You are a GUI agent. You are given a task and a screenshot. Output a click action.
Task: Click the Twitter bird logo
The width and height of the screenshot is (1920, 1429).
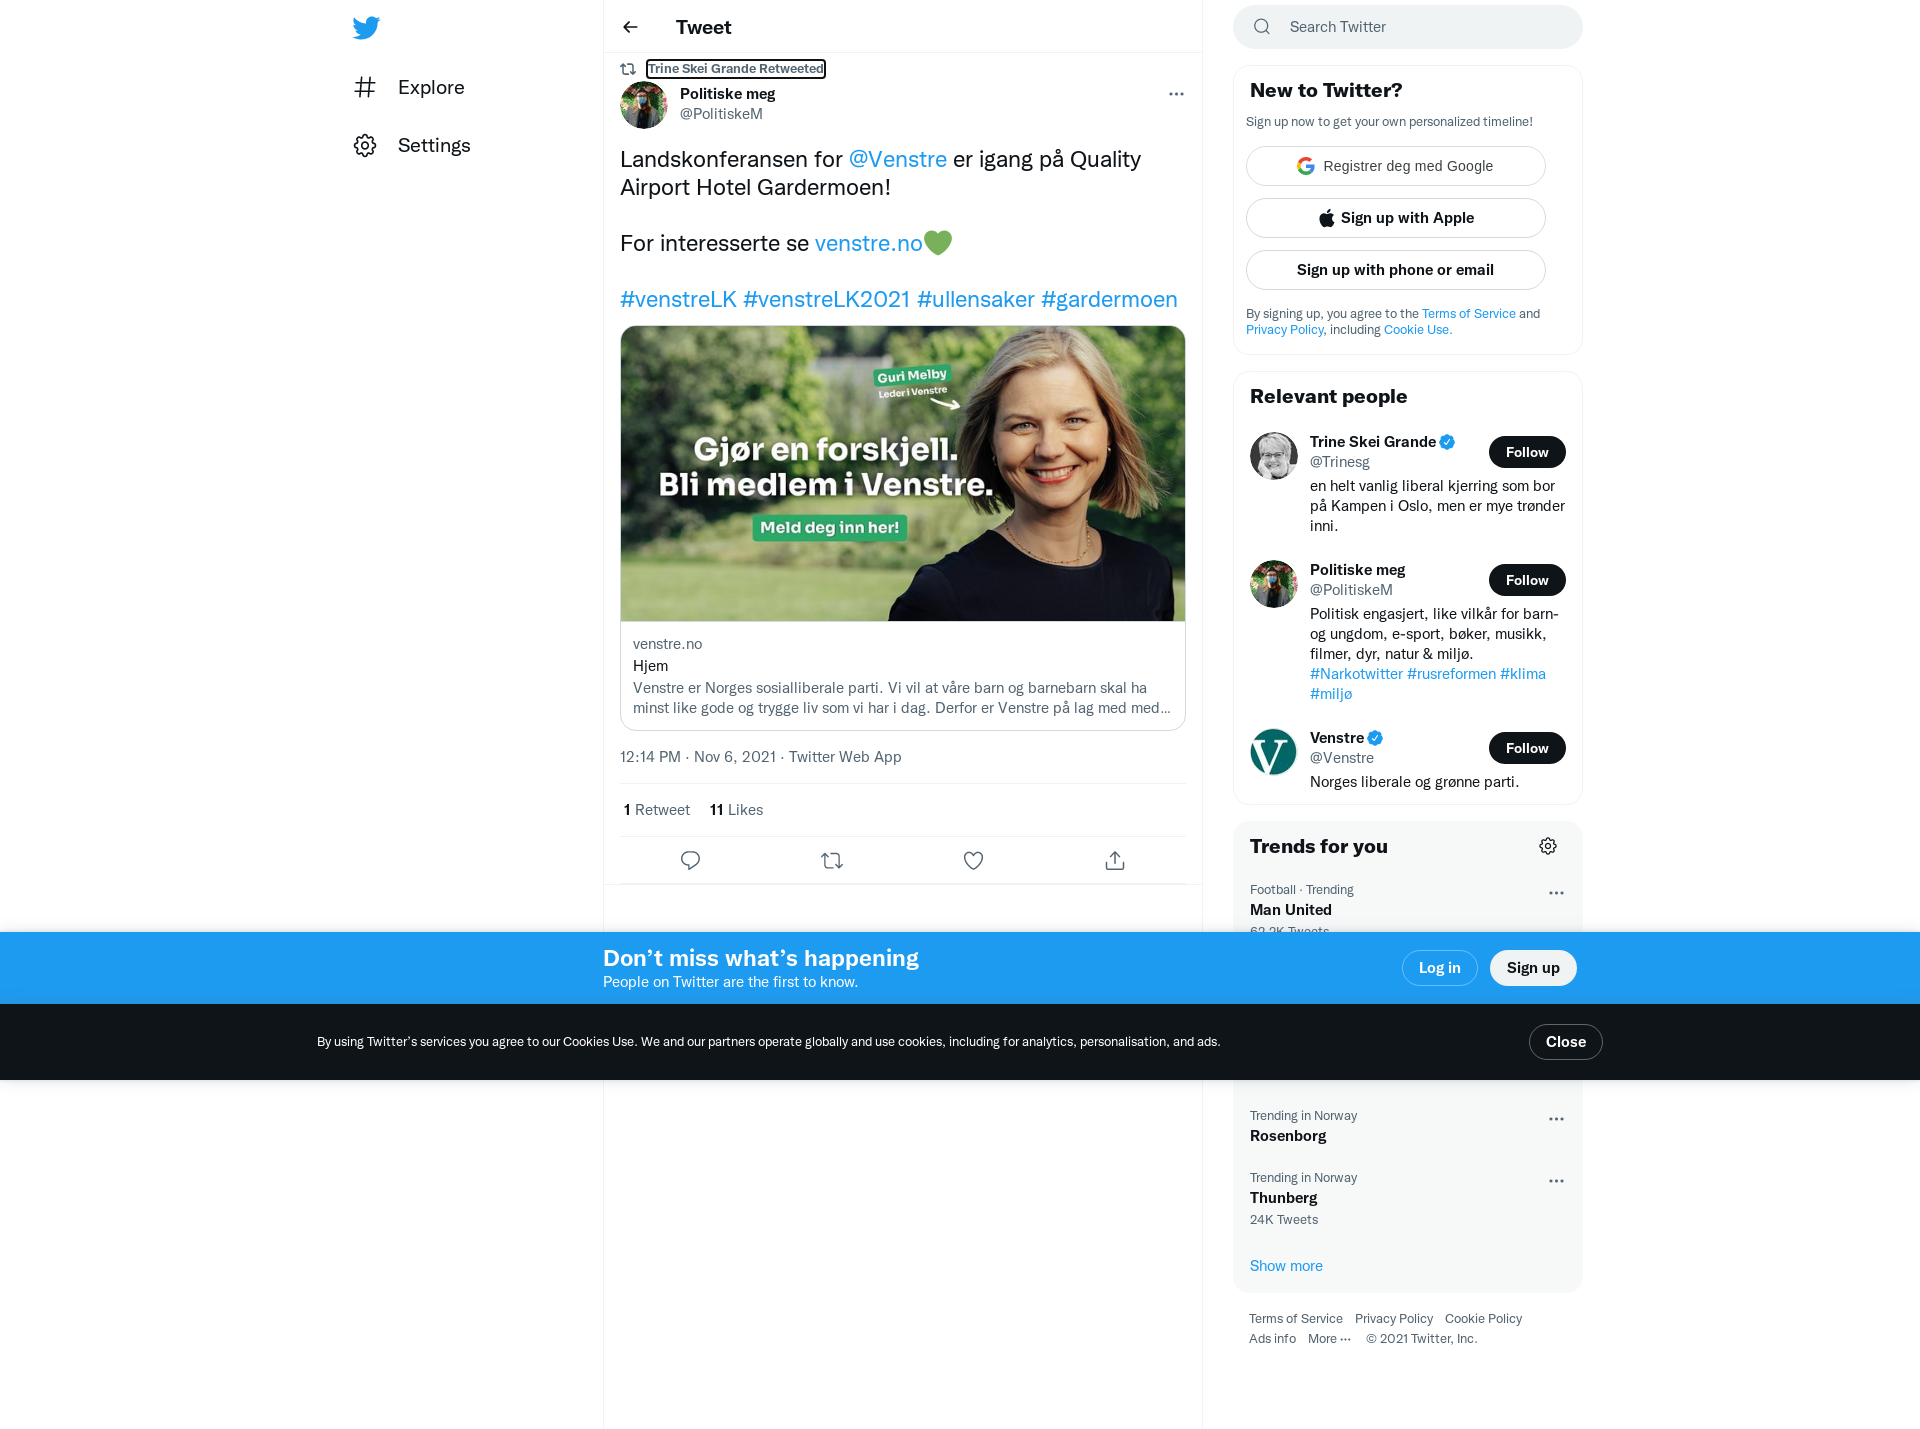pyautogui.click(x=366, y=27)
